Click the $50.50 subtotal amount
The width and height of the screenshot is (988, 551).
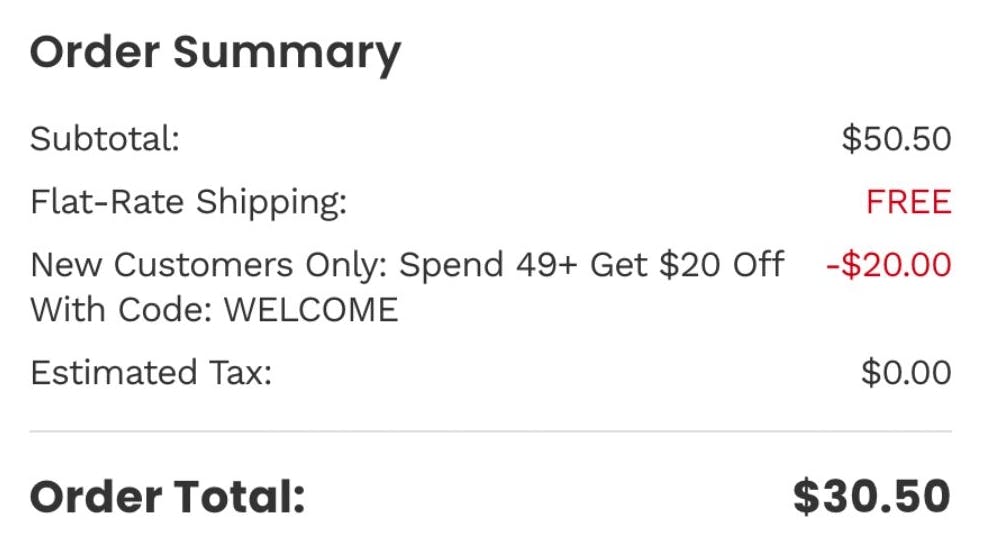pyautogui.click(x=896, y=139)
